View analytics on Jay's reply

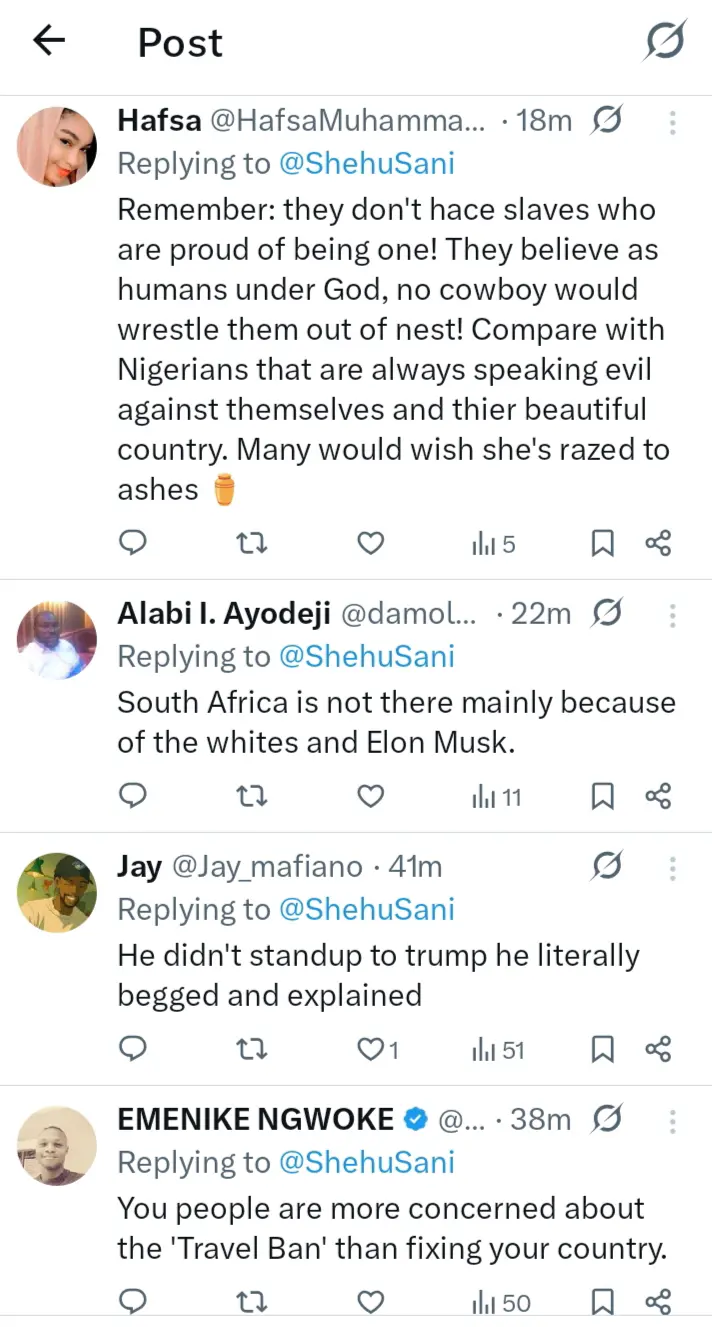click(x=498, y=1049)
